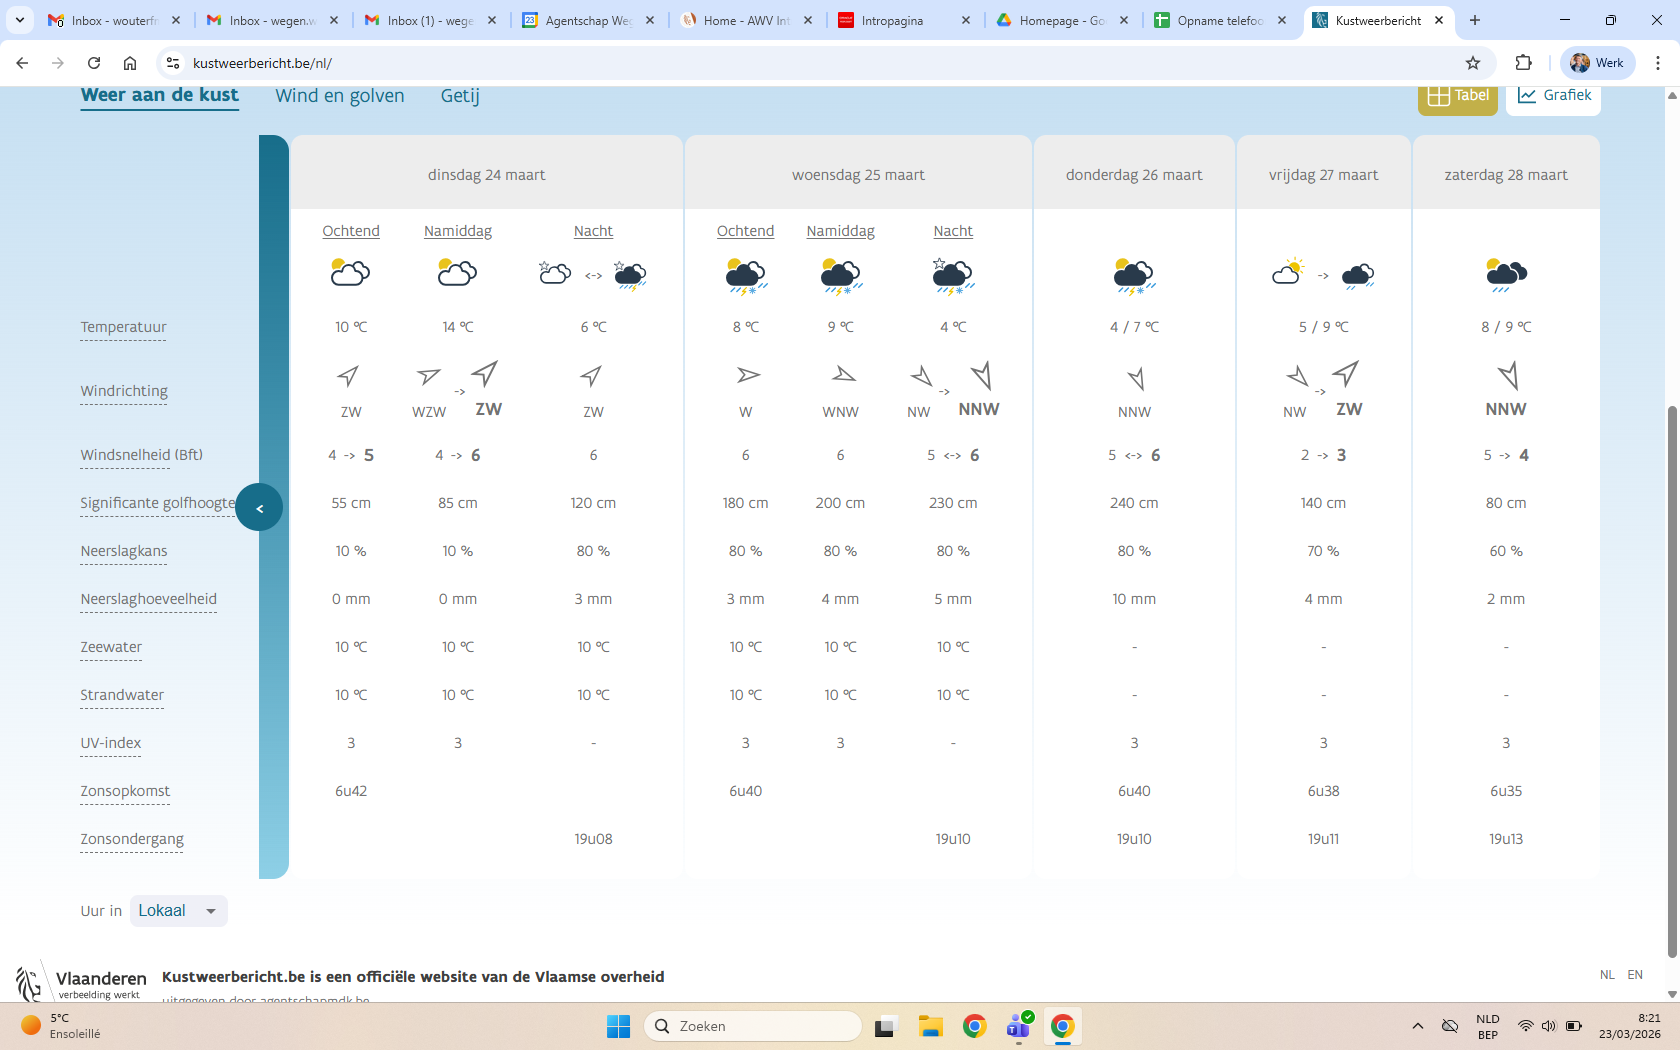1680x1050 pixels.
Task: Click Tuesday's Ochtend weather cloud icon
Action: pyautogui.click(x=350, y=273)
